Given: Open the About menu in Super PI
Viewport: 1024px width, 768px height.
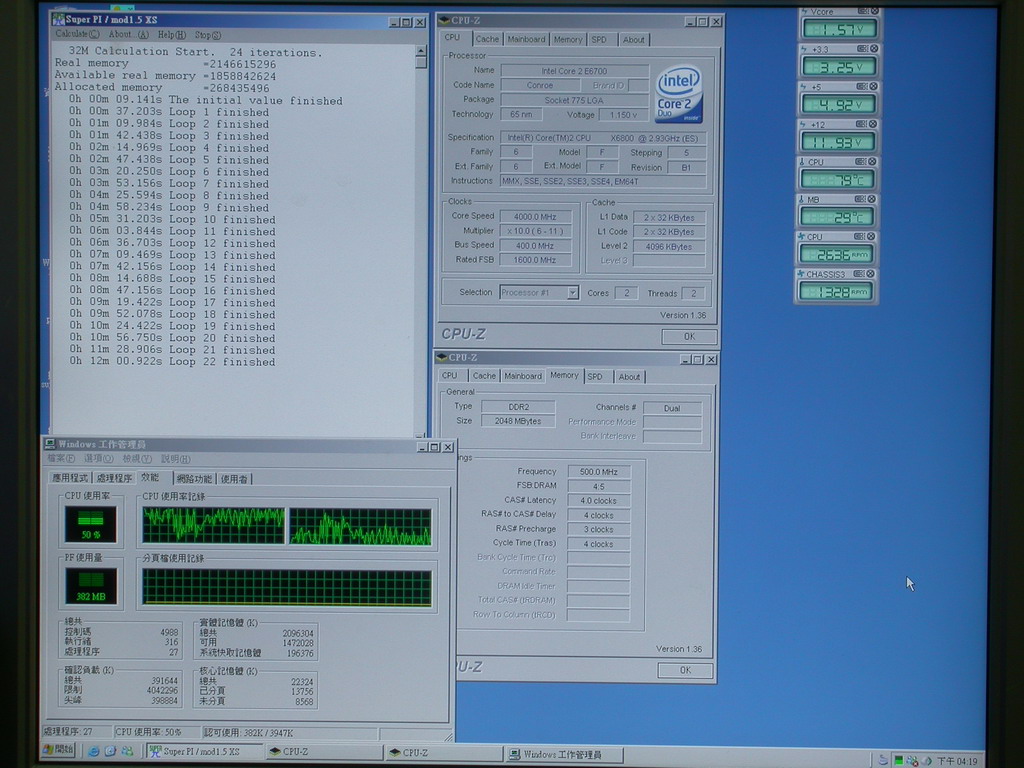Looking at the screenshot, I should [x=128, y=35].
